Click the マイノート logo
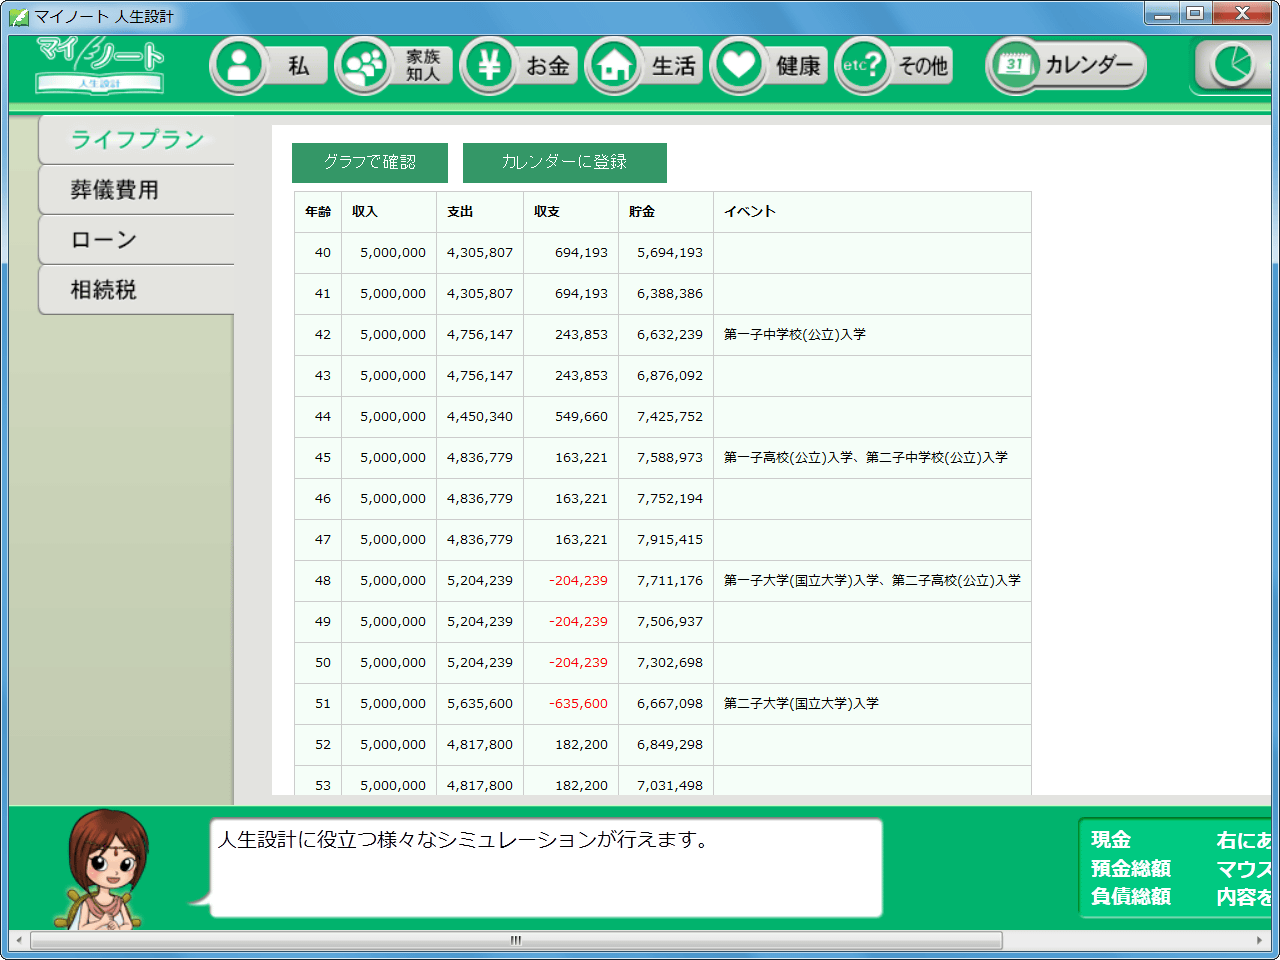 (100, 65)
